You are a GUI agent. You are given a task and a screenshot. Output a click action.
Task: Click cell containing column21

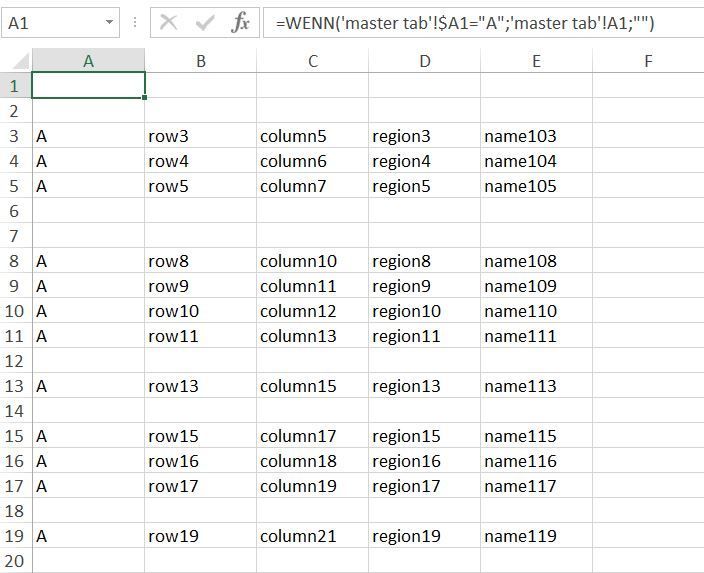[x=312, y=536]
